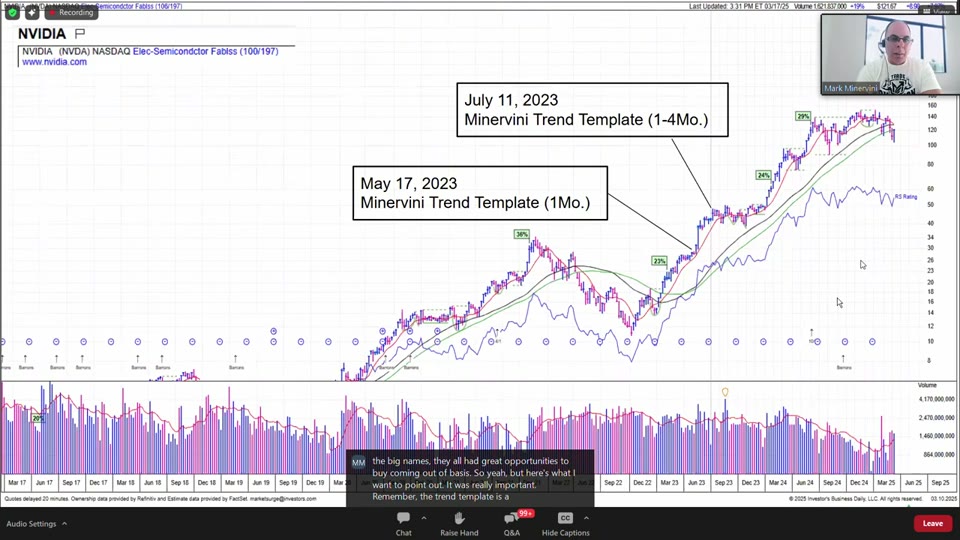The image size is (960, 540).
Task: Click the 4,170,000,000 volume value
Action: click(x=937, y=399)
